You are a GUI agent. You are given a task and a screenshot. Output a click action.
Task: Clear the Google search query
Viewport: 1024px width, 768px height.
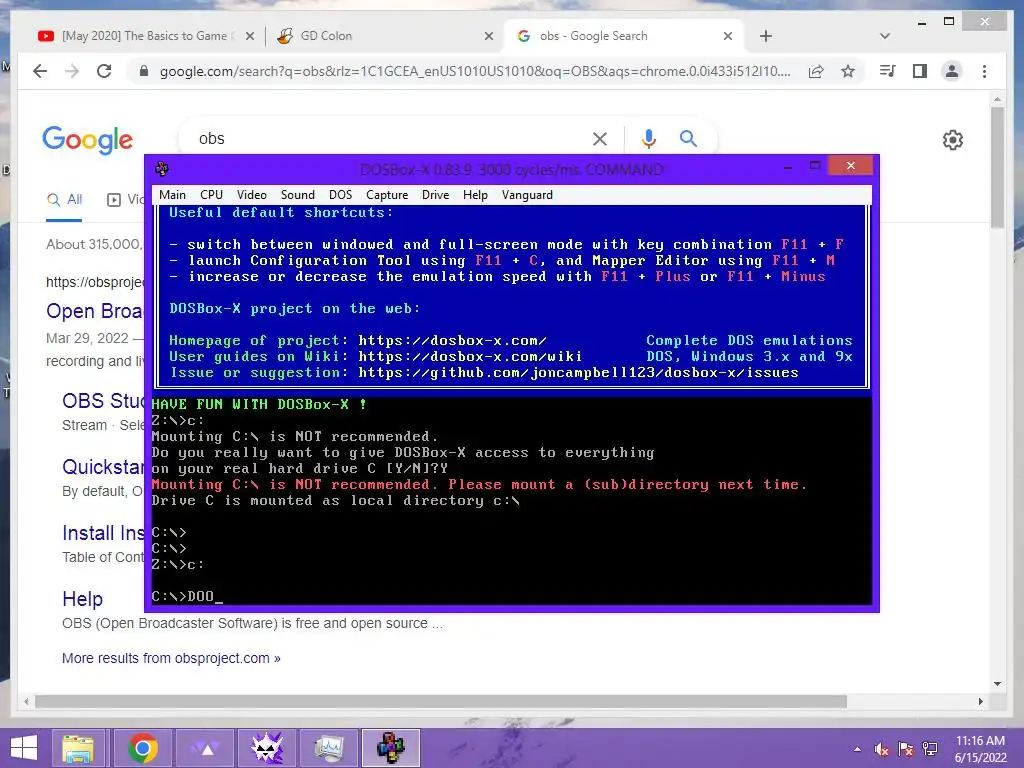pyautogui.click(x=600, y=138)
